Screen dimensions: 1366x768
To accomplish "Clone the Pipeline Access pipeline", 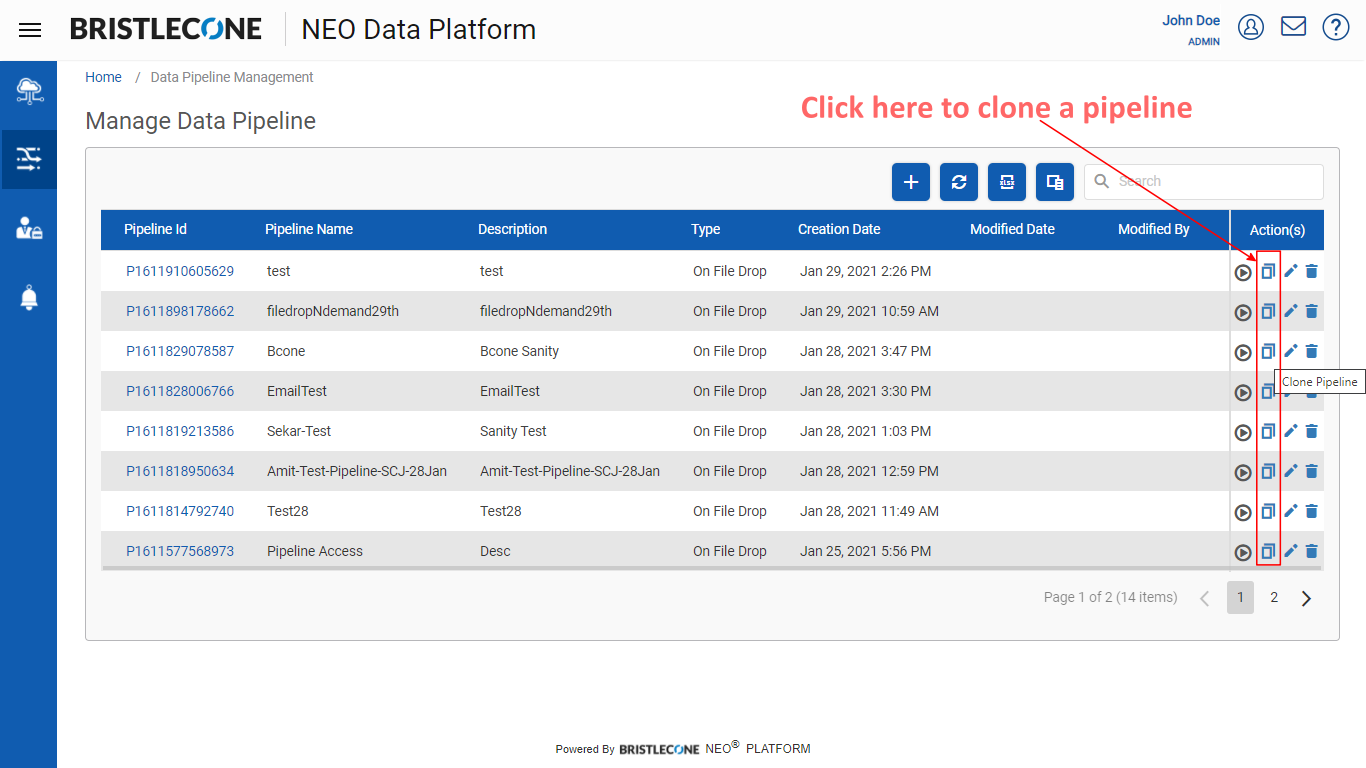I will point(1268,551).
